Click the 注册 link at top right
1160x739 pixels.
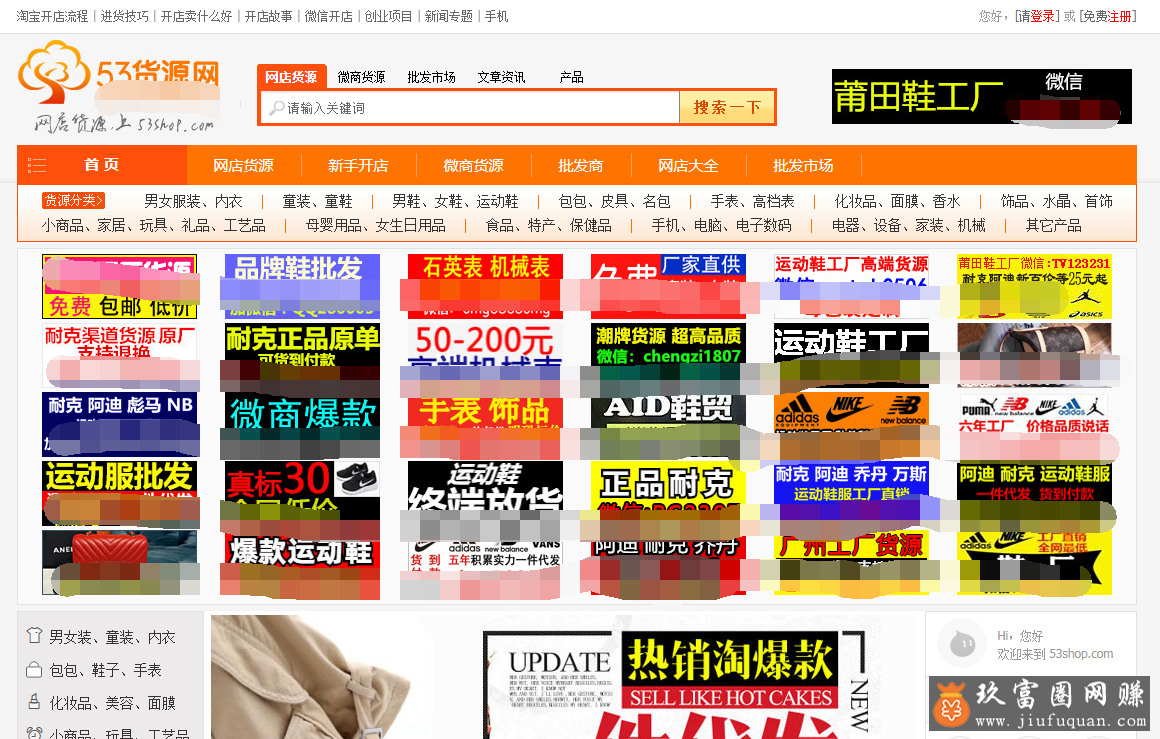(x=1119, y=16)
